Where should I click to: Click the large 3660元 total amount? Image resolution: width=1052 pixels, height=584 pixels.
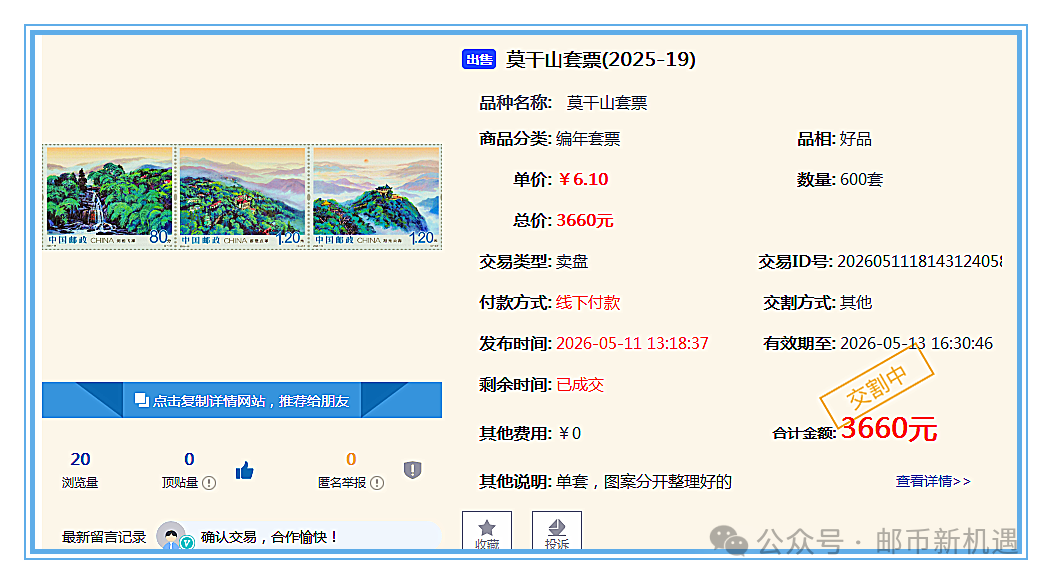(x=889, y=428)
